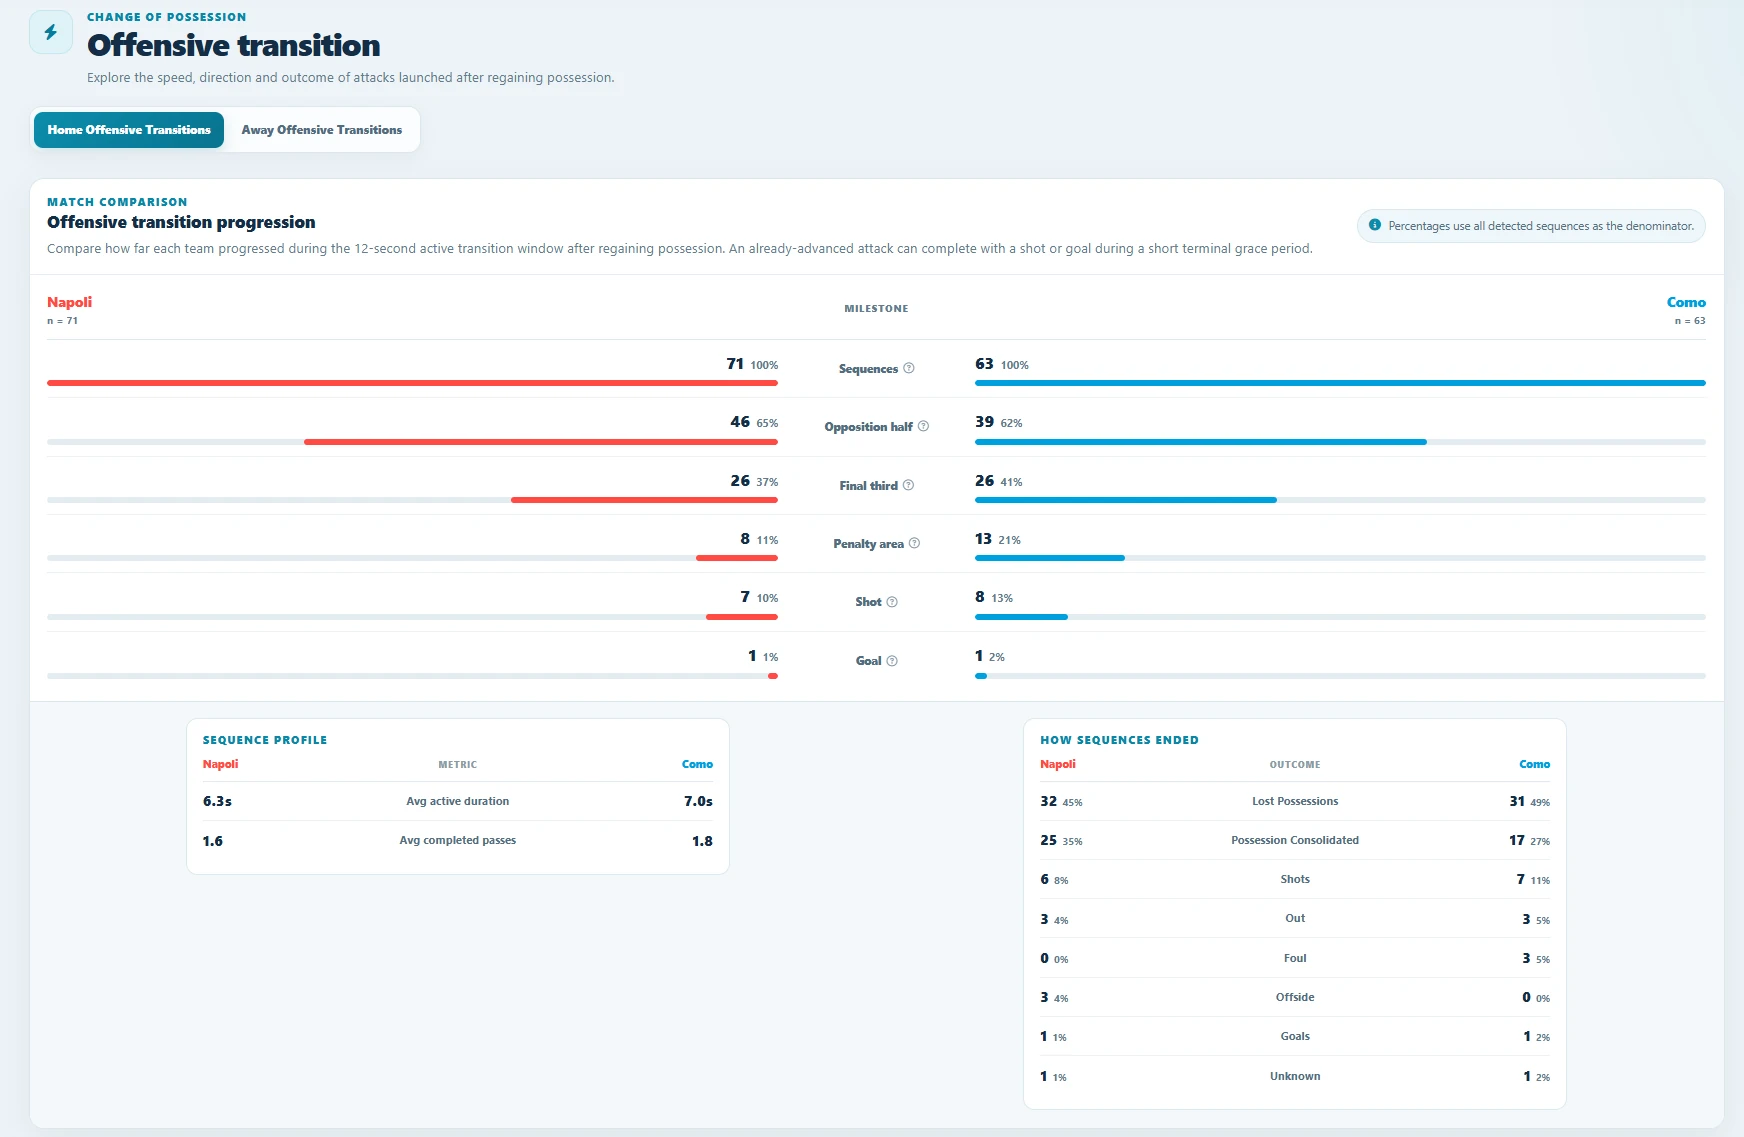Click the 'OUTCOME' column header
This screenshot has height=1137, width=1744.
[1295, 765]
